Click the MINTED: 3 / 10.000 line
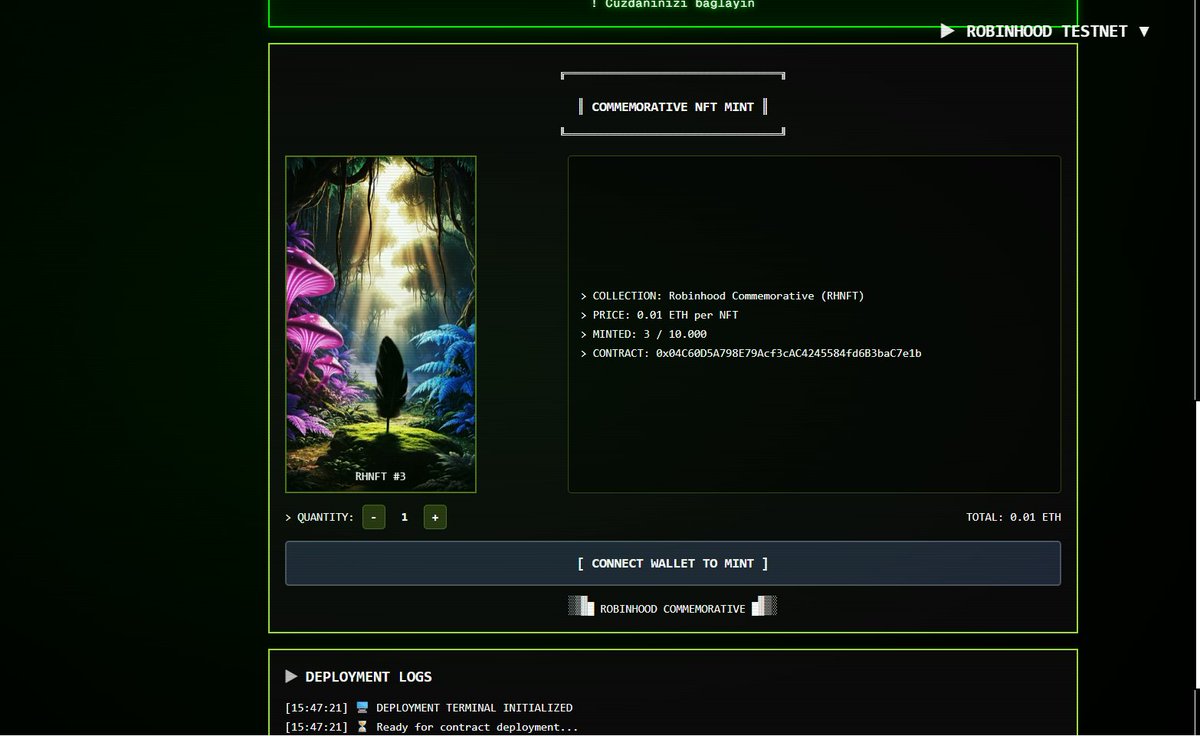Viewport: 1200px width, 736px height. point(643,334)
